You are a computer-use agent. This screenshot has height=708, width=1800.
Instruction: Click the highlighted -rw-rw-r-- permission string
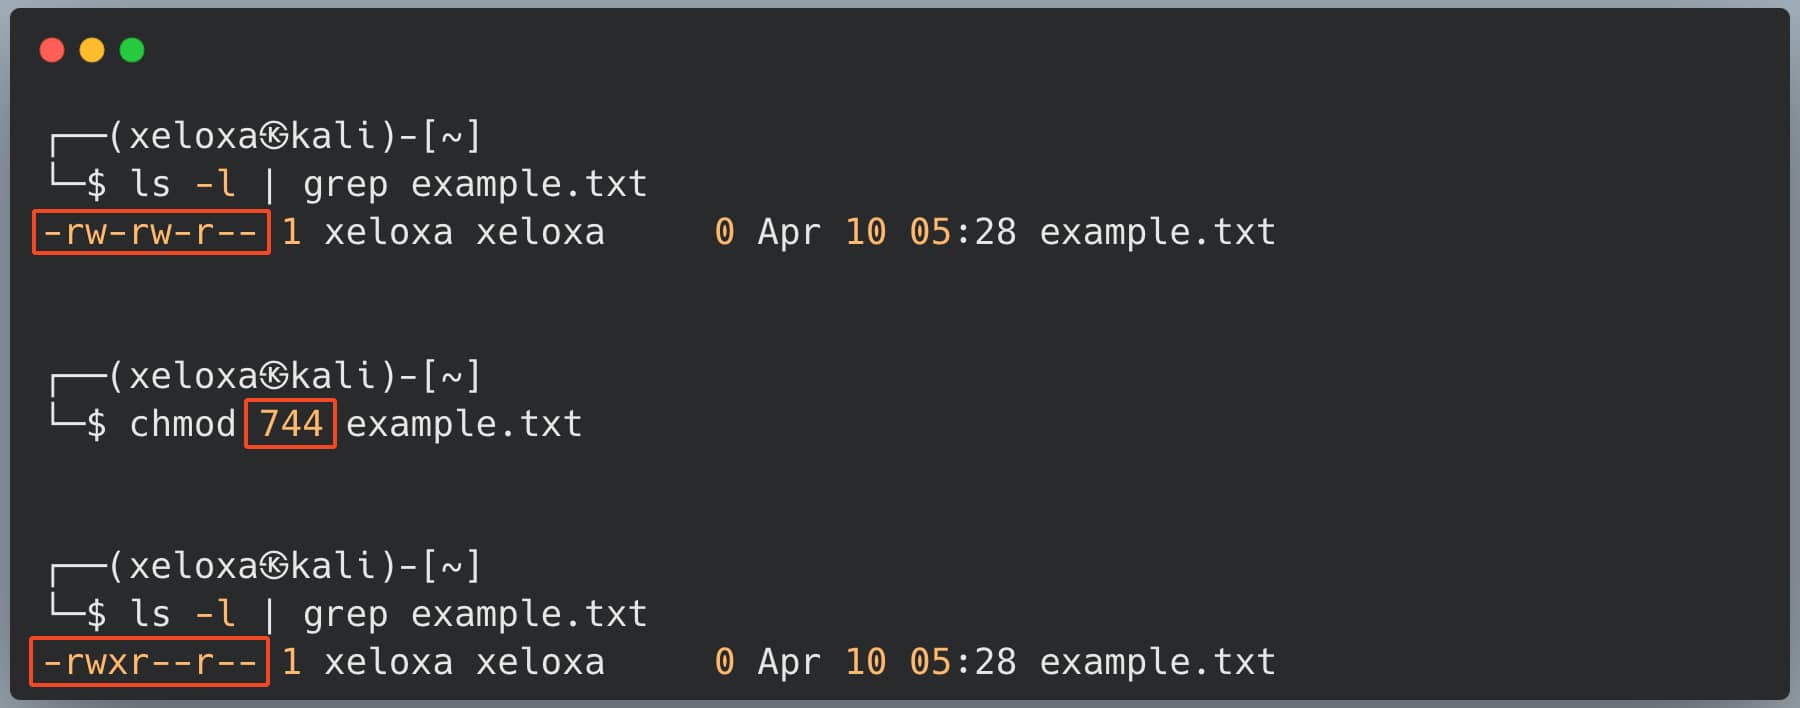tap(151, 232)
